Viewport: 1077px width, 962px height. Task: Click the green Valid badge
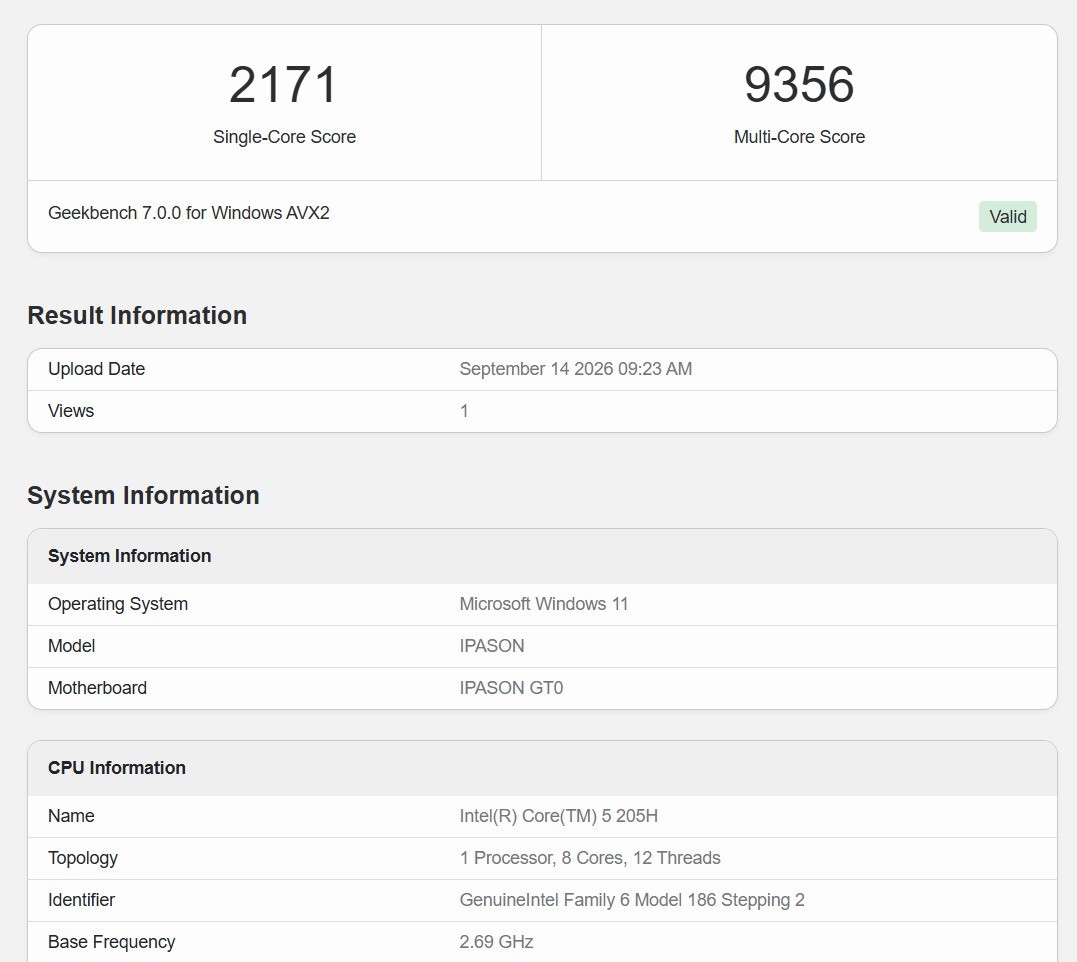[x=1007, y=217]
